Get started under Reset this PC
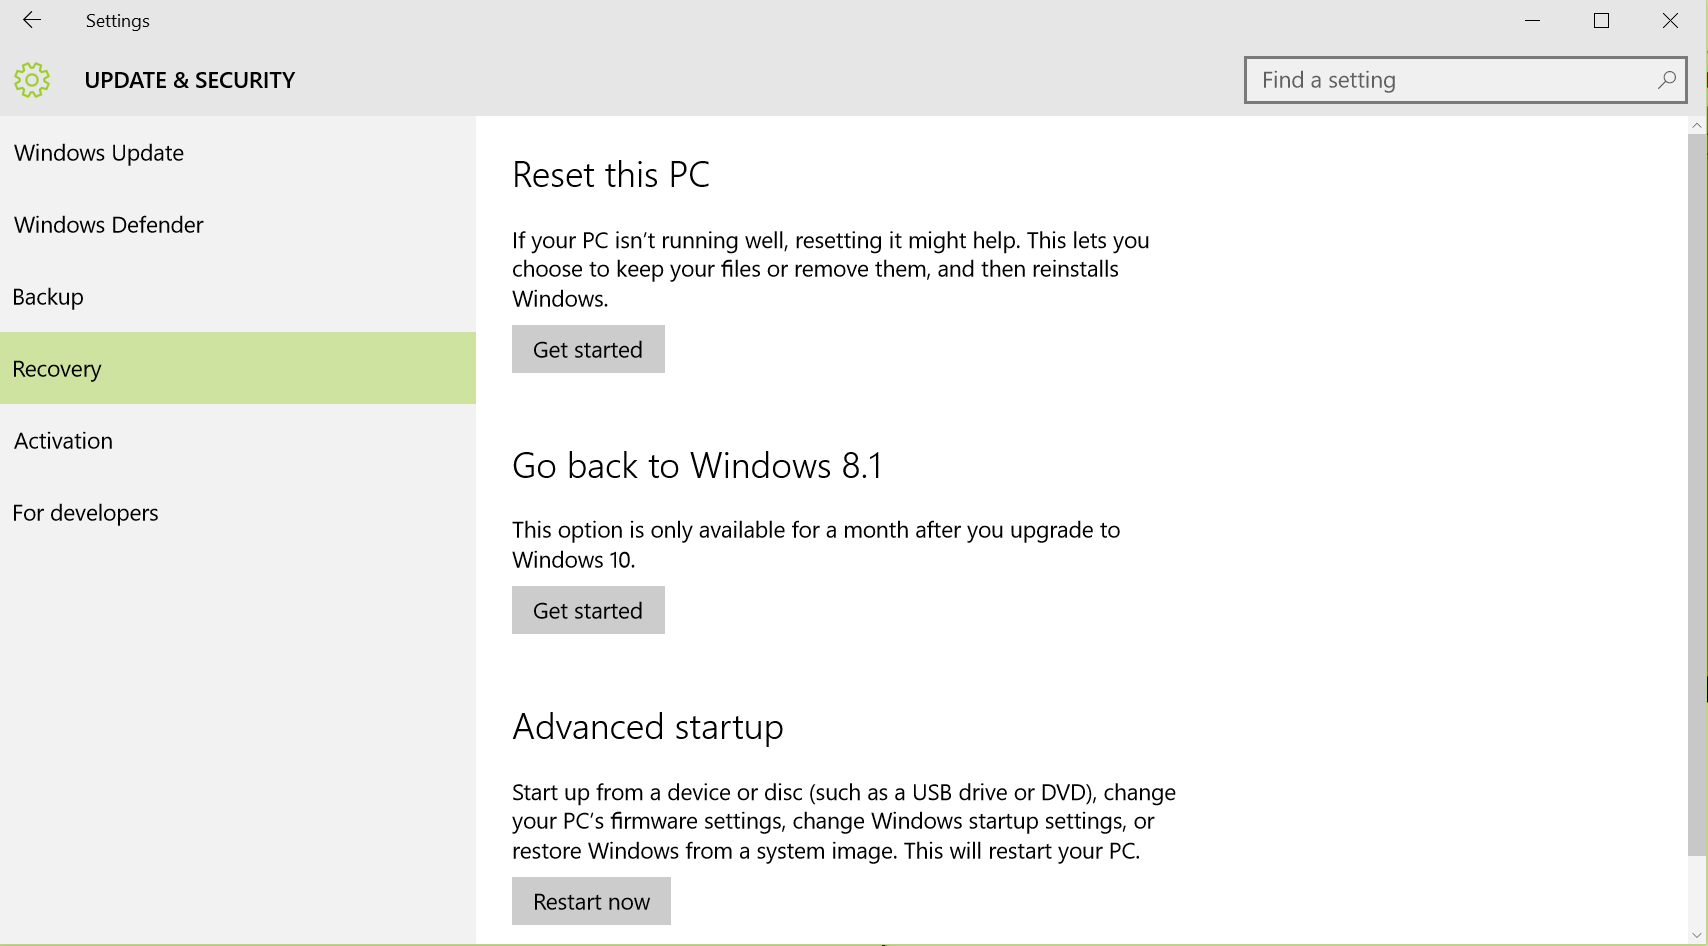 588,349
